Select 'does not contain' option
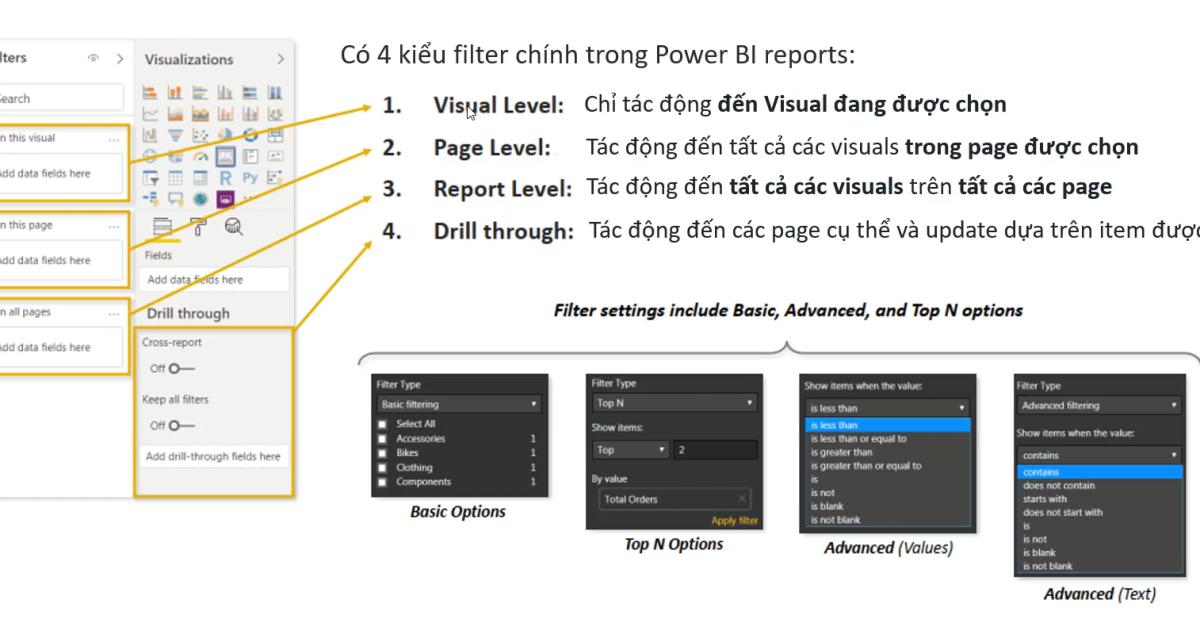This screenshot has height=630, width=1200. click(x=1059, y=485)
